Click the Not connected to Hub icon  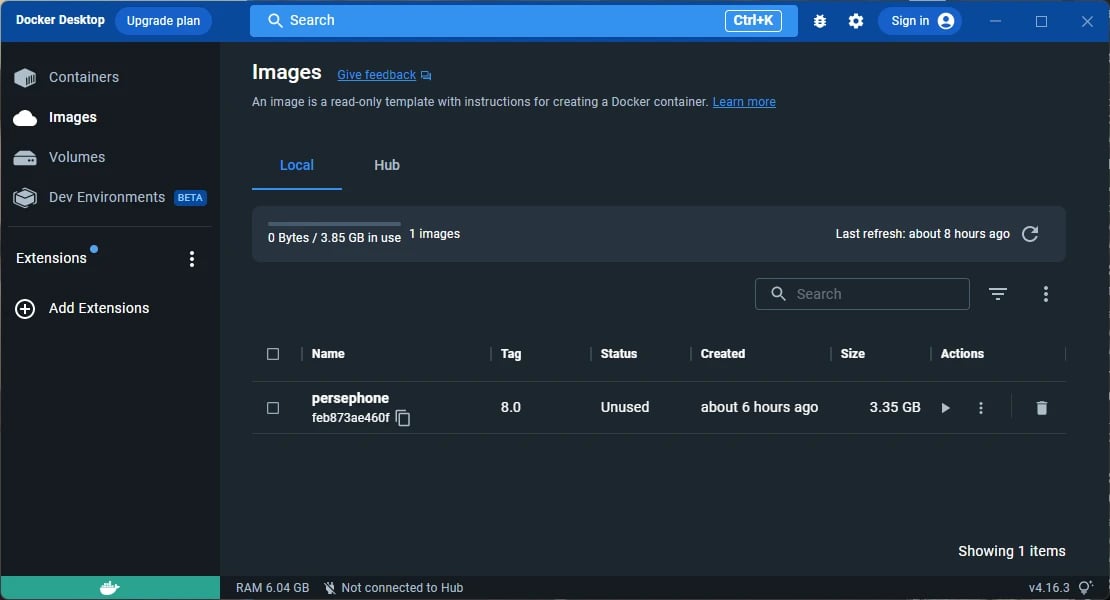pos(329,588)
